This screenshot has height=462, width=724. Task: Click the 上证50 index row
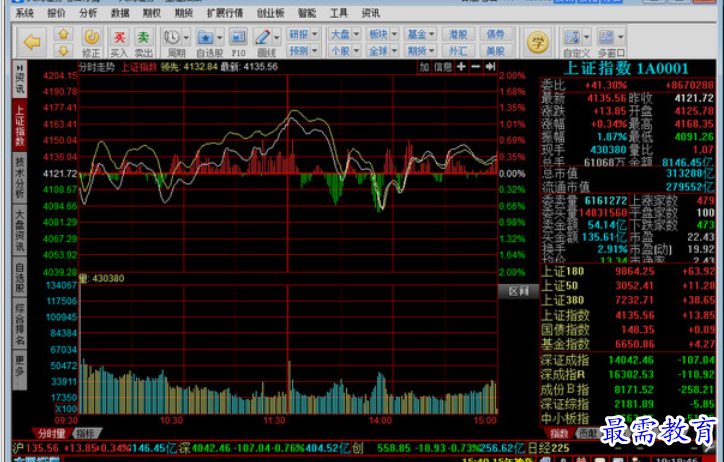tap(628, 286)
